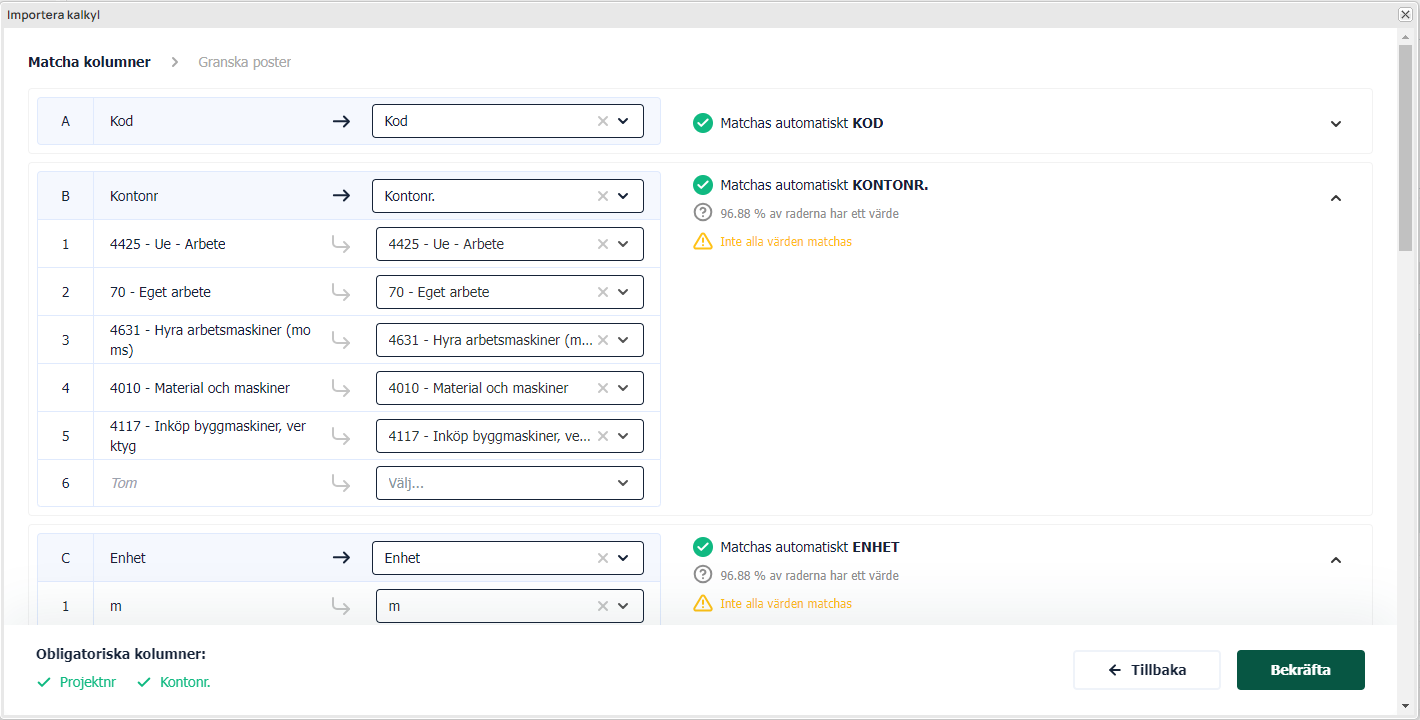This screenshot has width=1420, height=720.
Task: Go to the Granska poster step
Action: (244, 62)
